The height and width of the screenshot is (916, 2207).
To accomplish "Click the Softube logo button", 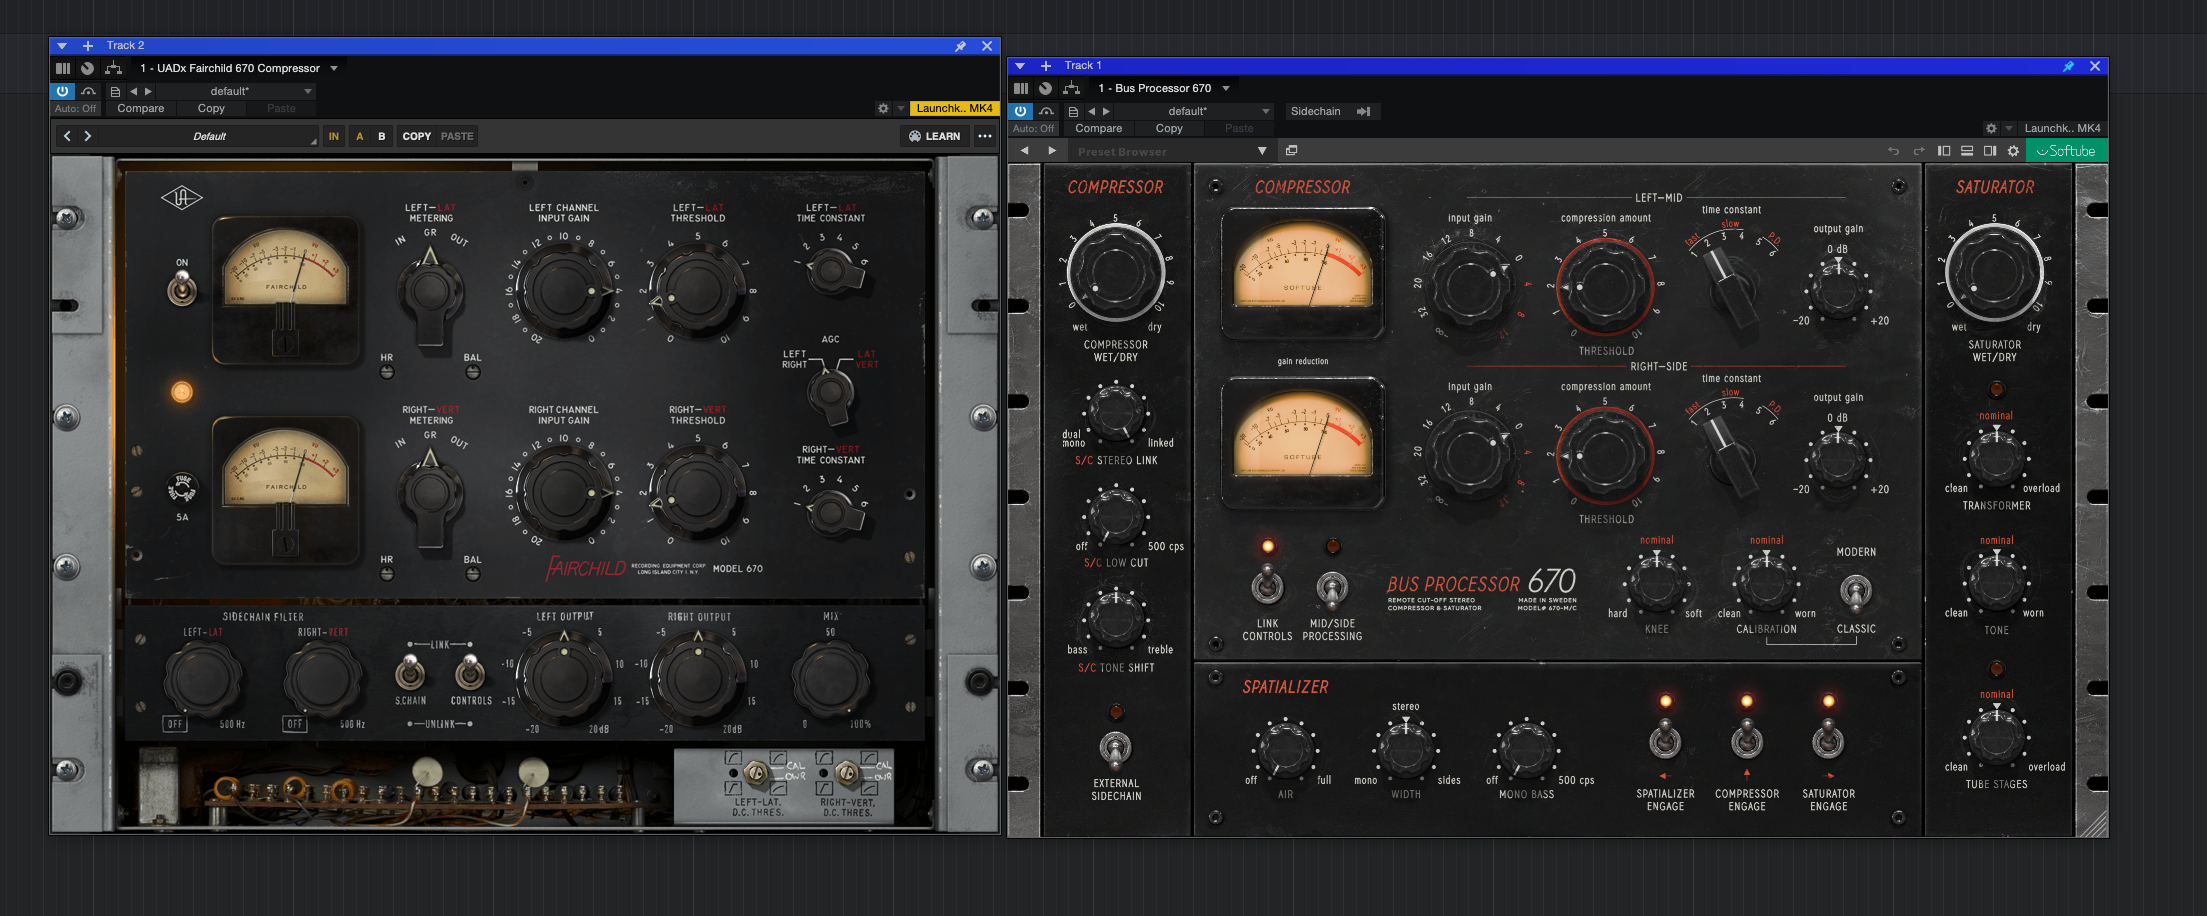I will pyautogui.click(x=2066, y=151).
